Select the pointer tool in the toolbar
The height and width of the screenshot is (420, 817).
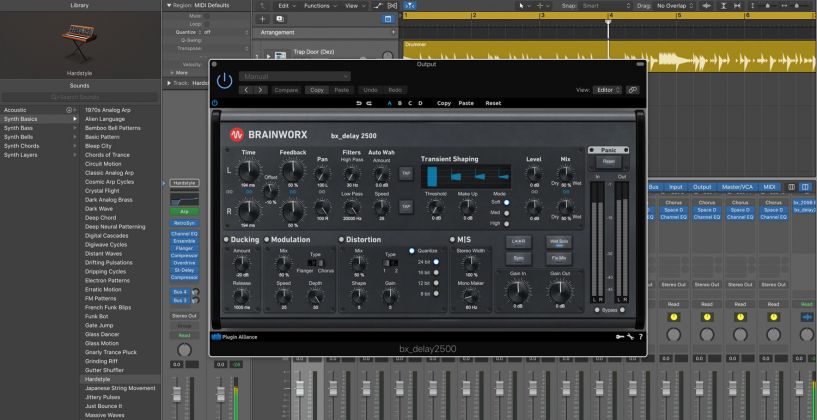[x=523, y=6]
